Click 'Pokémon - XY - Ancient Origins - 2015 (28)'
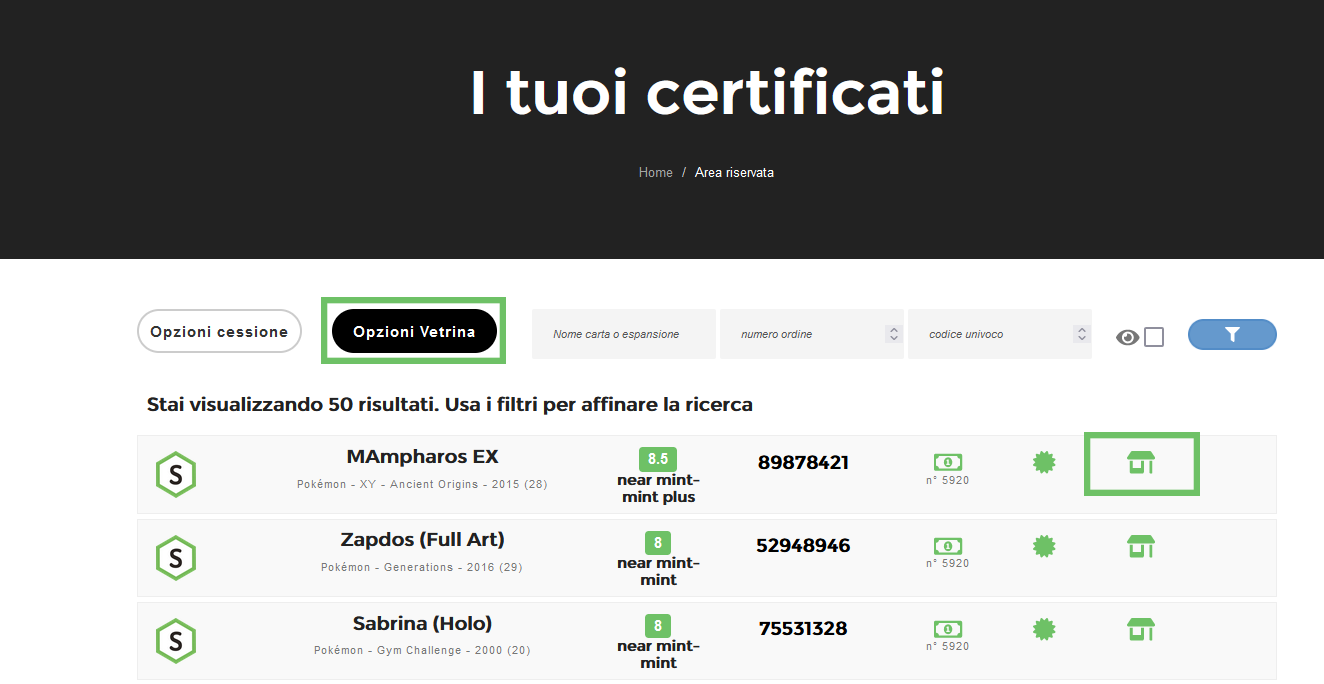Viewport: 1324px width, 684px height. (x=422, y=484)
